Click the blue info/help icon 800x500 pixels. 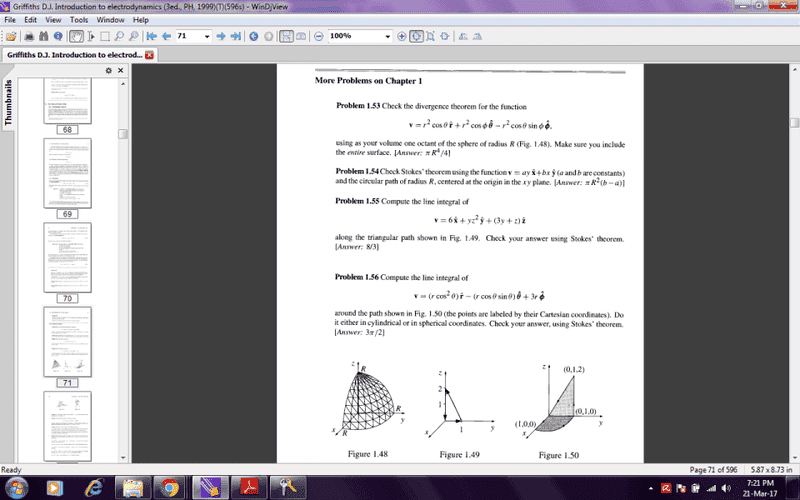(58, 36)
